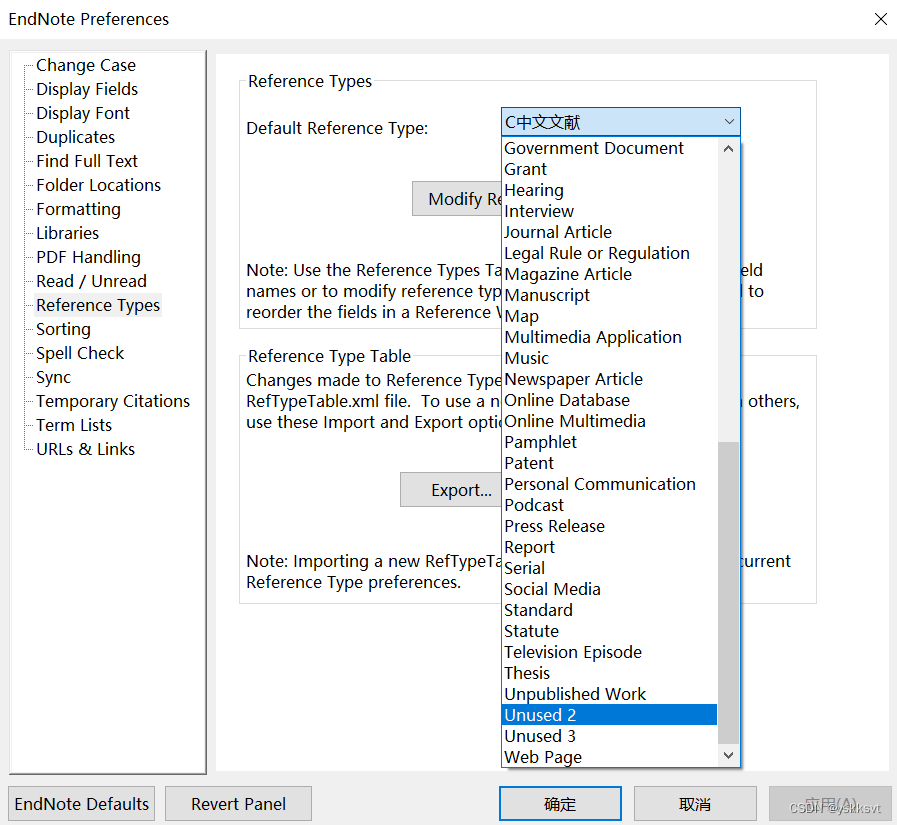This screenshot has height=825, width=897.
Task: Select Interview reference type
Action: pos(609,212)
